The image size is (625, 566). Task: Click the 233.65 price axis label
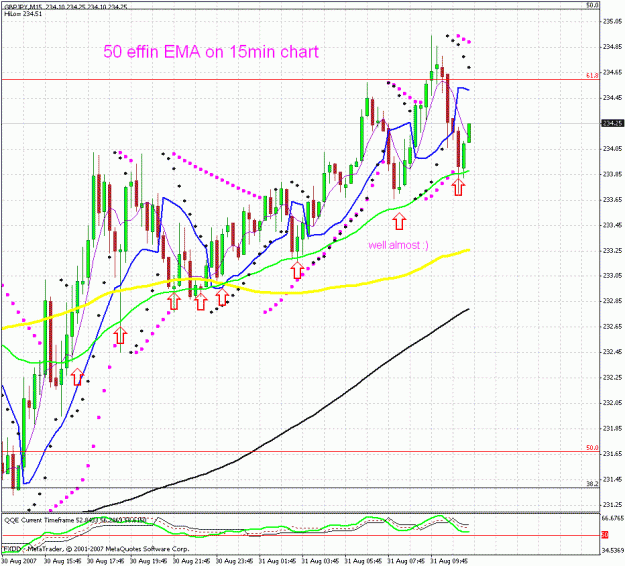pyautogui.click(x=613, y=200)
